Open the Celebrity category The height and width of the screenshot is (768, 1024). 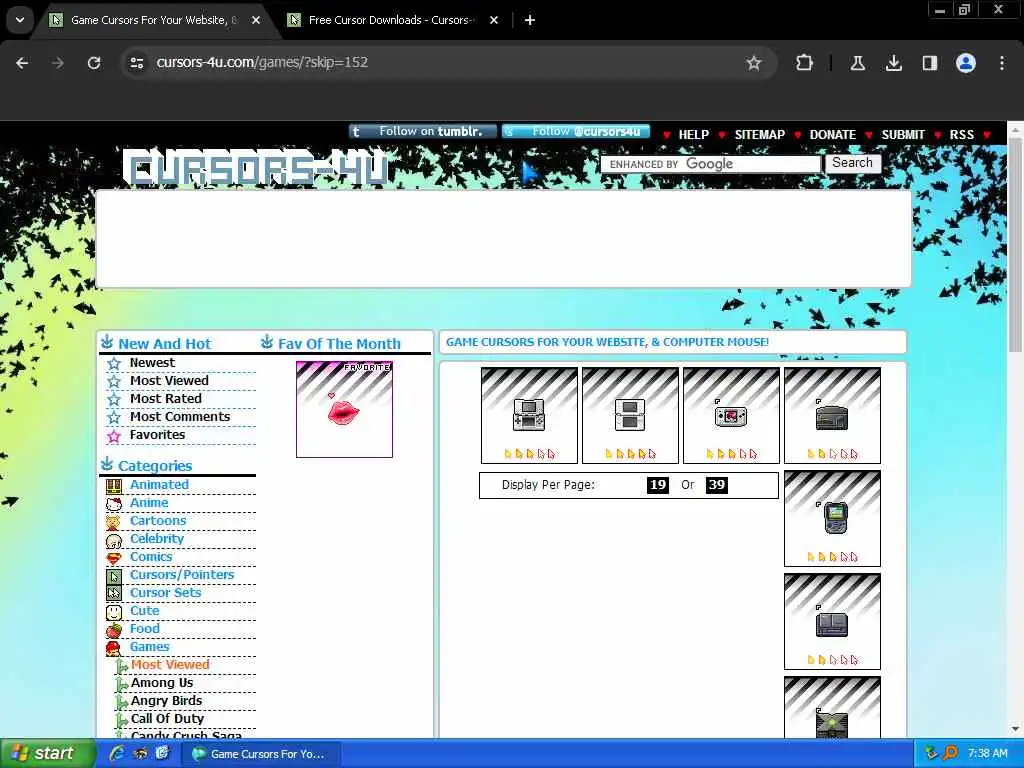[157, 539]
